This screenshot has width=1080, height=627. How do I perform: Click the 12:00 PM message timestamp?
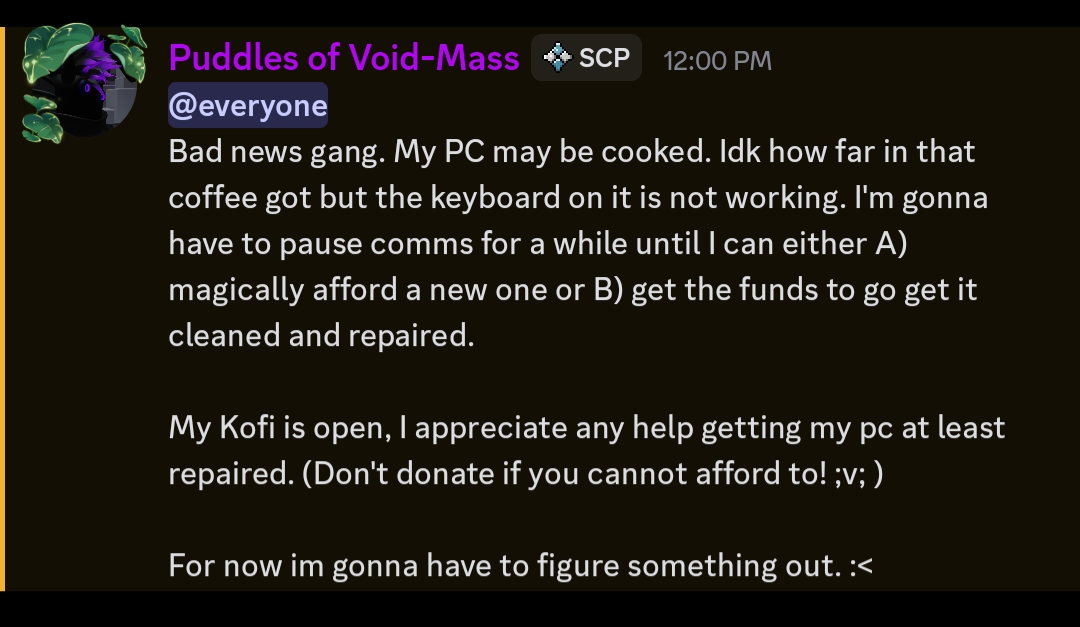[x=717, y=60]
